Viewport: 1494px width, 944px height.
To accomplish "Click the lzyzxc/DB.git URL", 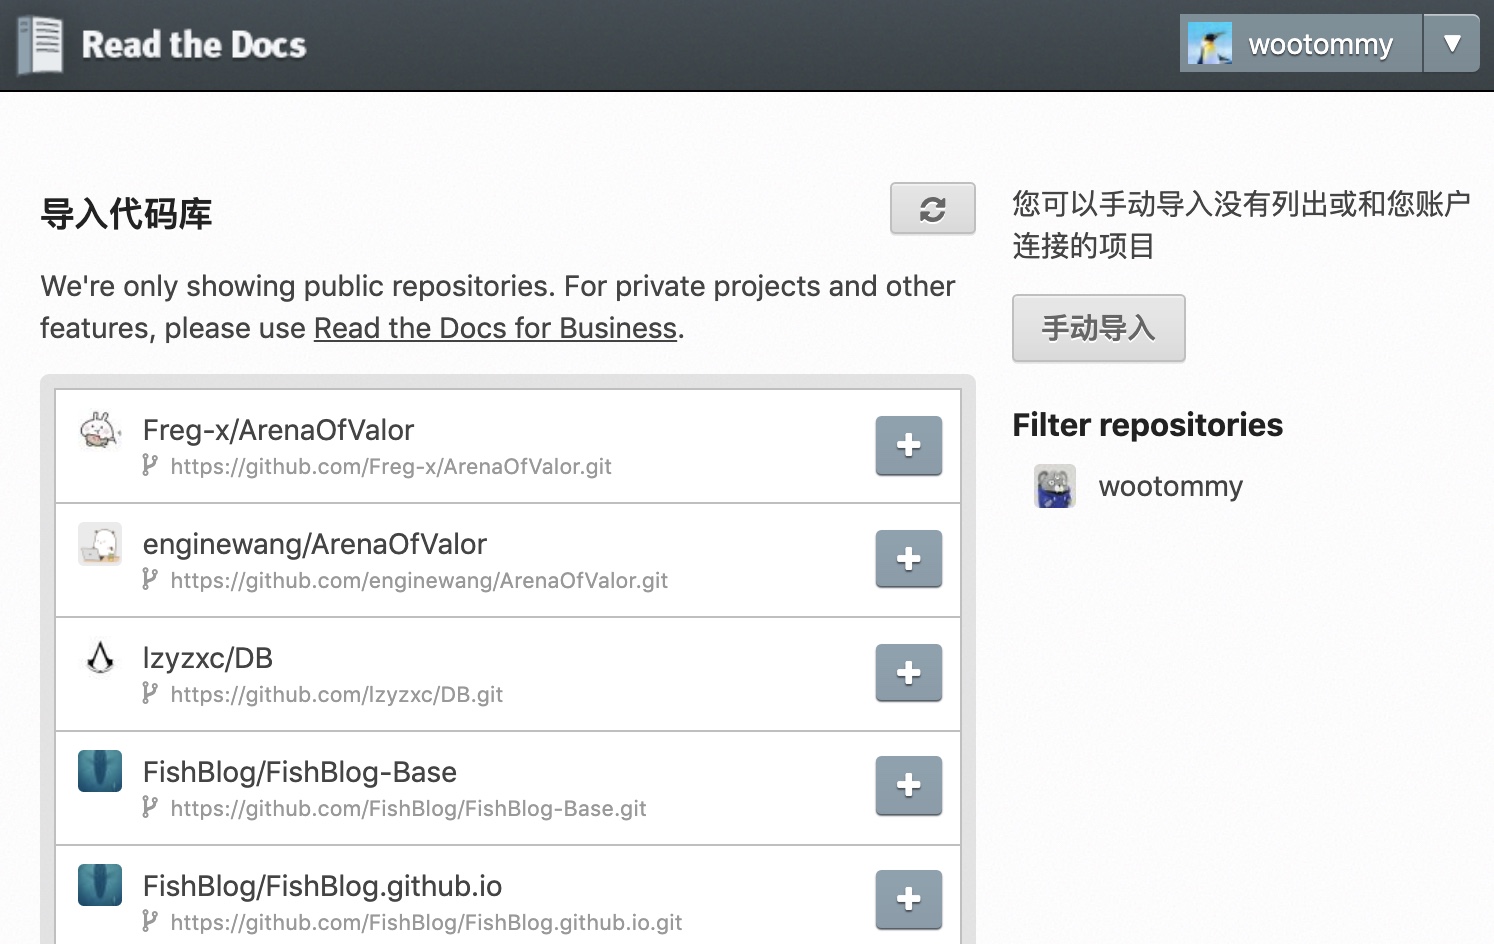I will [x=337, y=694].
